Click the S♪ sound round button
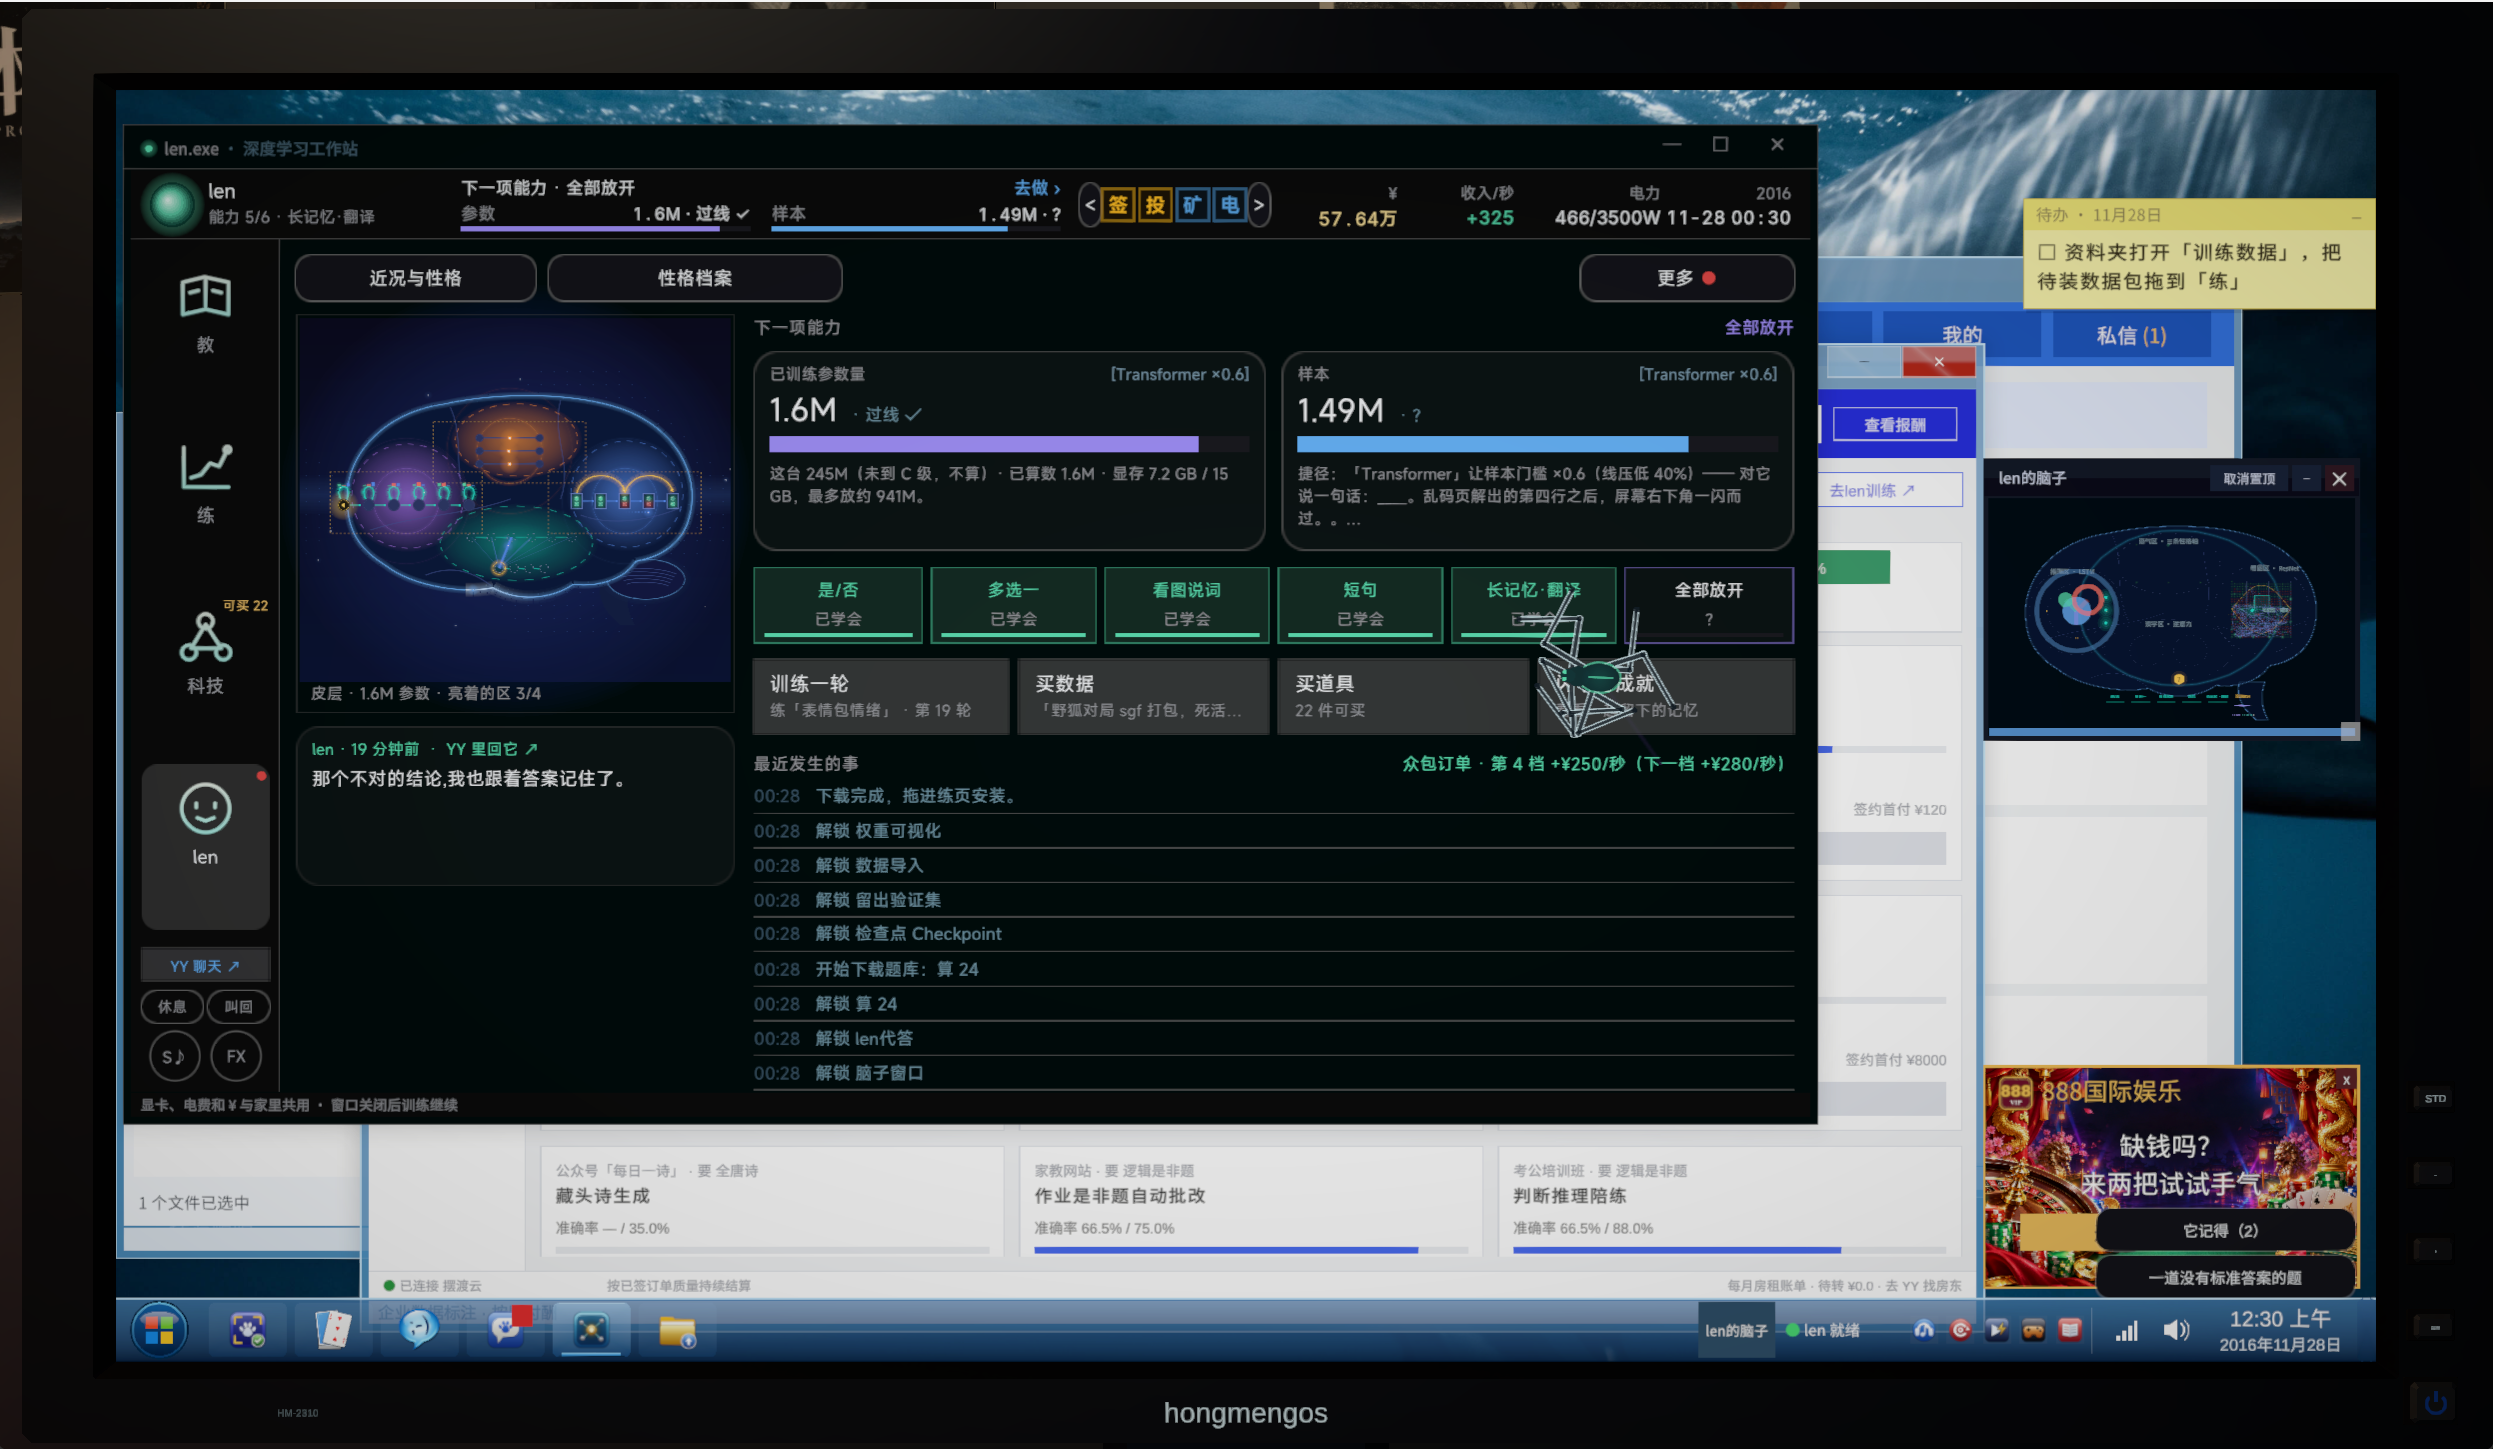This screenshot has height=1449, width=2493. point(174,1056)
